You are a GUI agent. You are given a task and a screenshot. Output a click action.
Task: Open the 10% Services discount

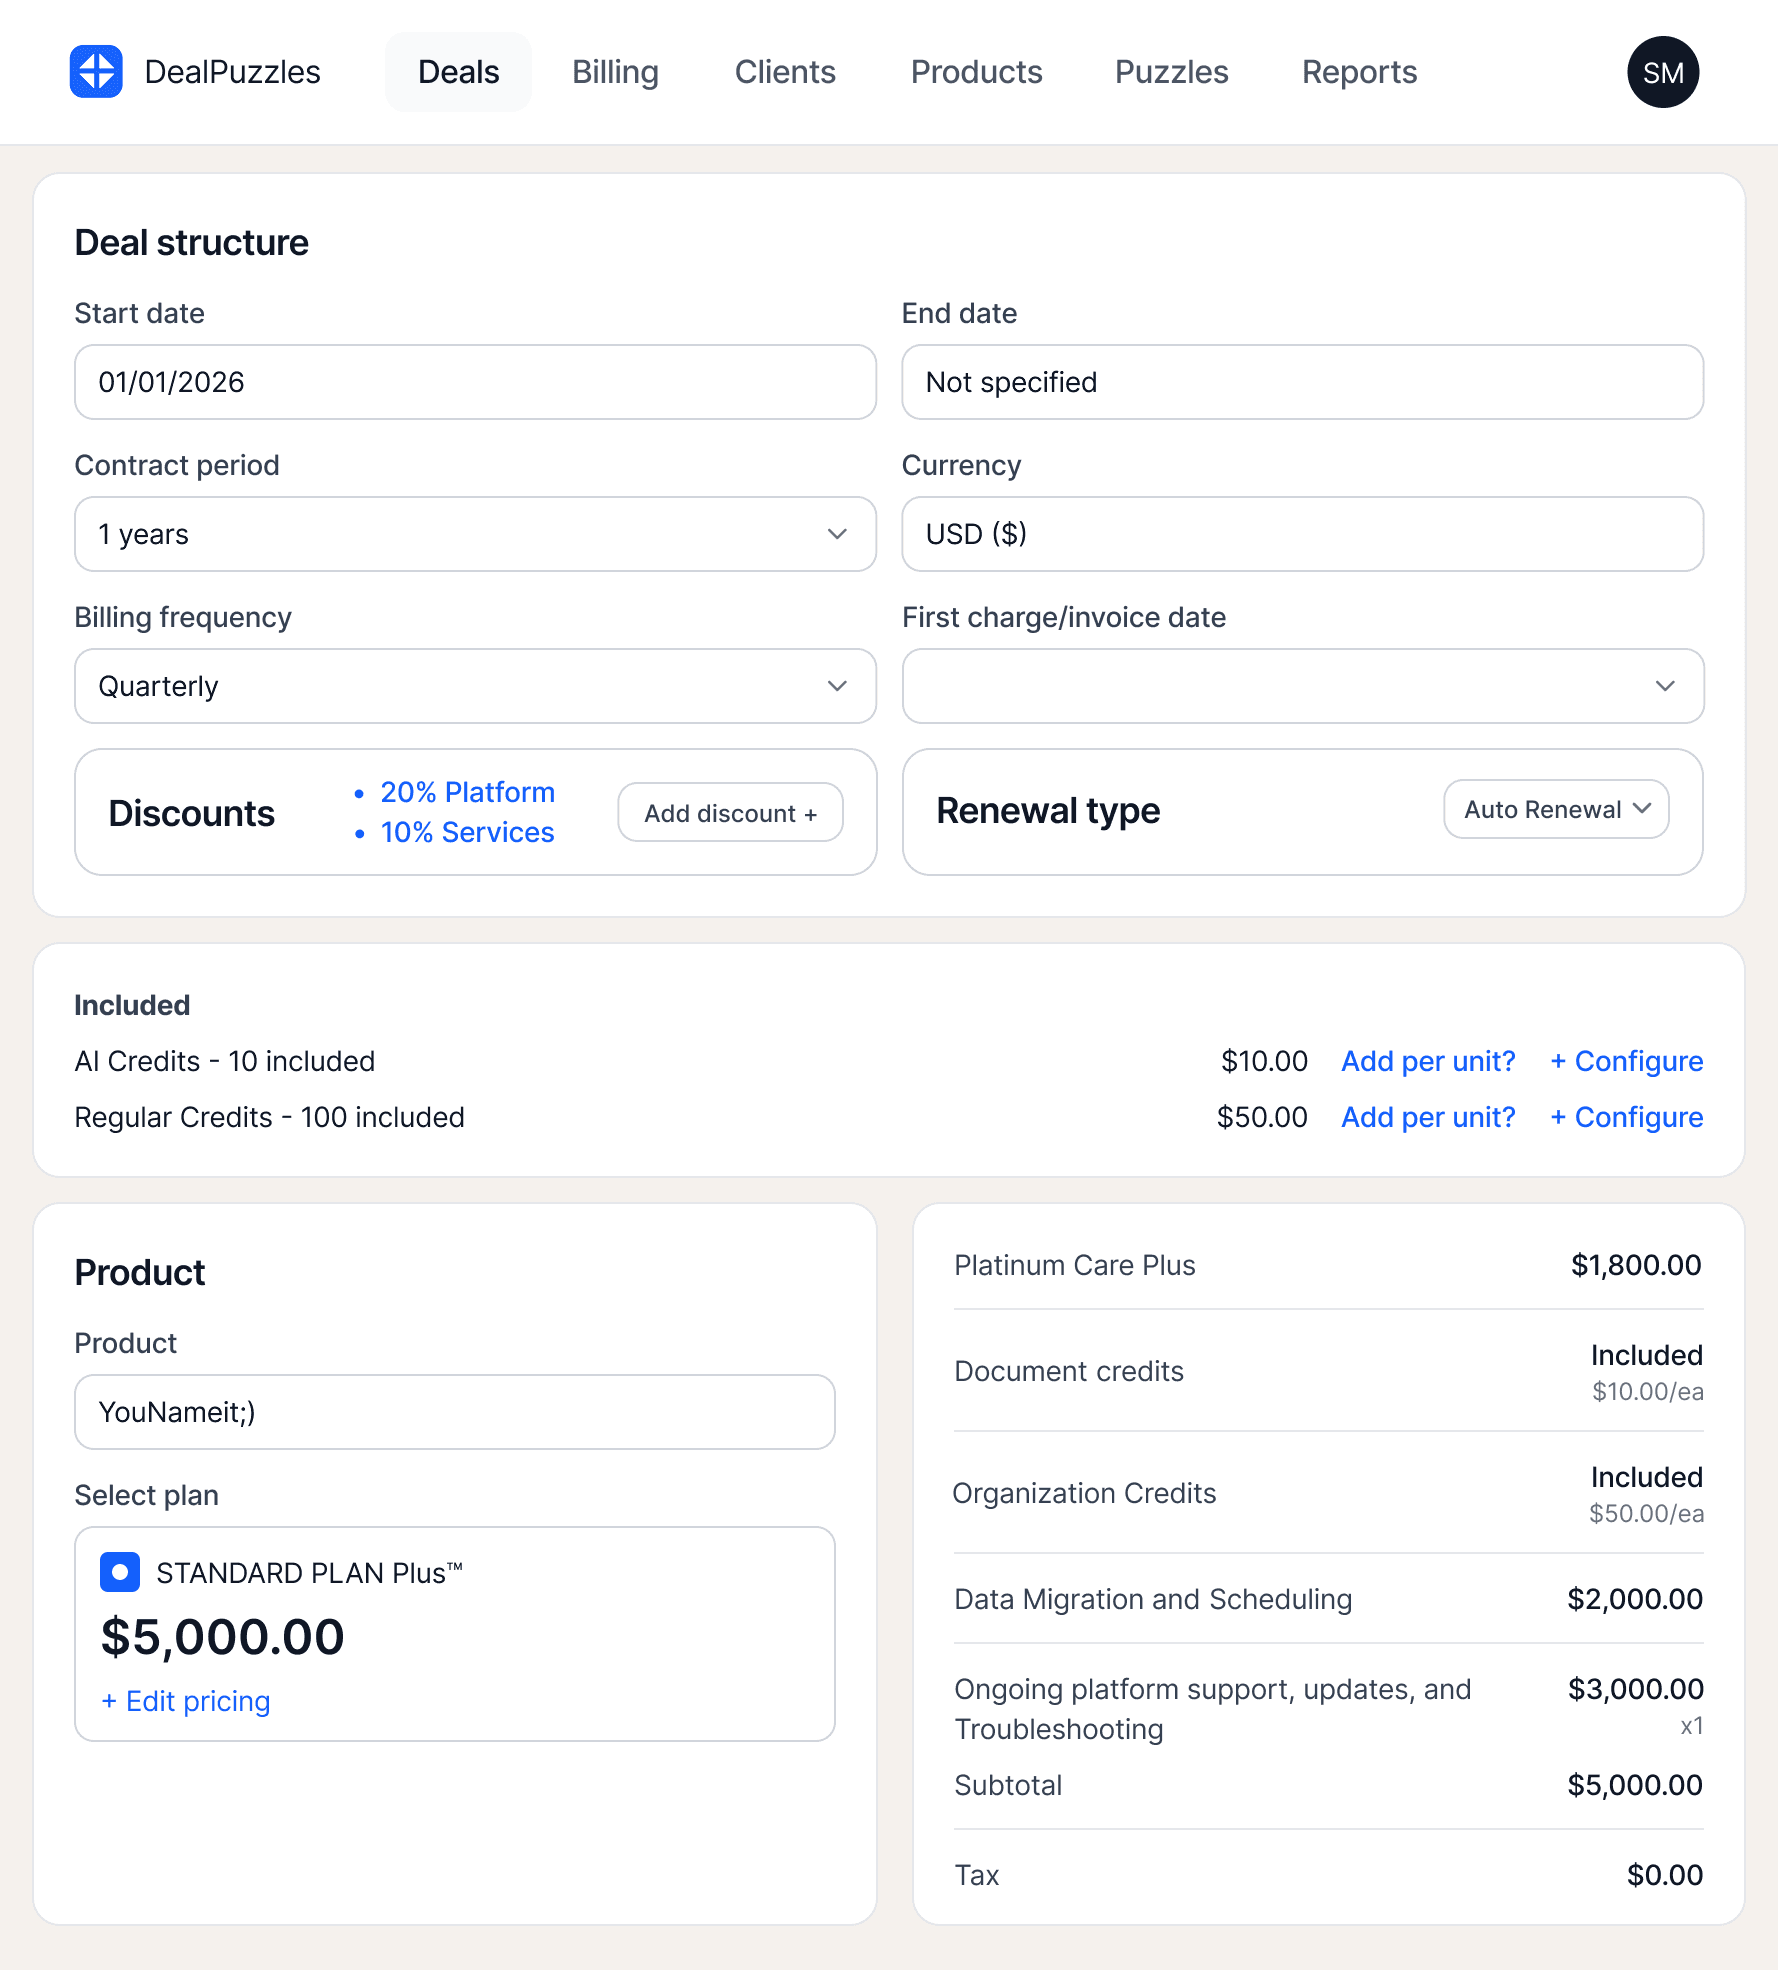tap(466, 832)
